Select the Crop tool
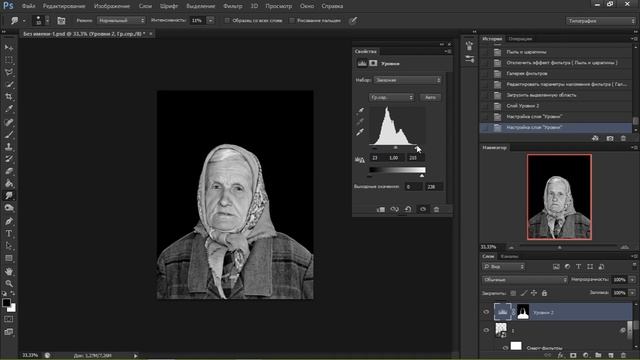This screenshot has width=640, height=360. (x=9, y=97)
